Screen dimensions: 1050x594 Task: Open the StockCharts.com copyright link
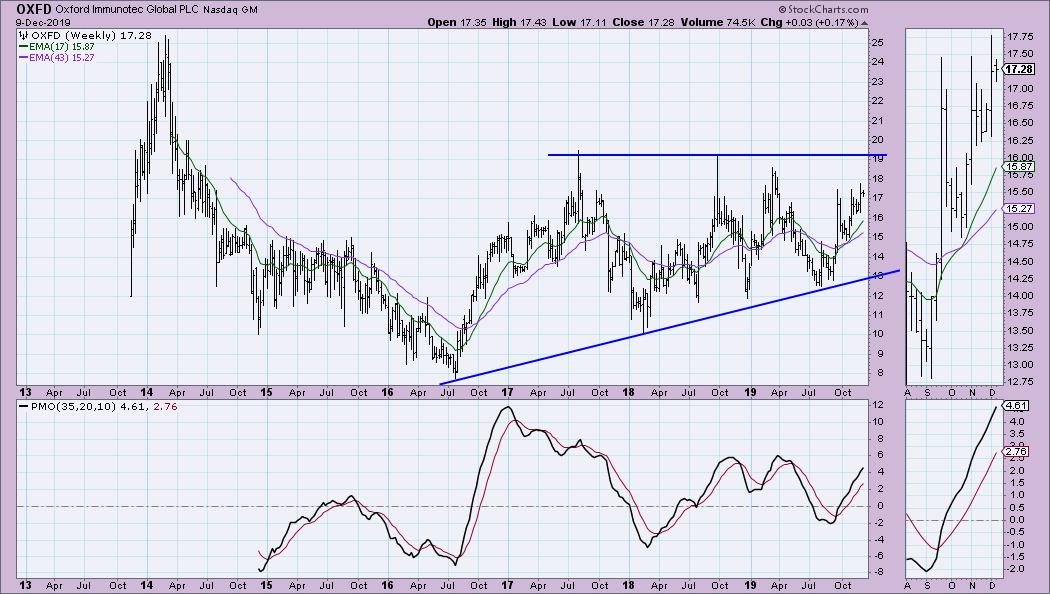pos(824,9)
